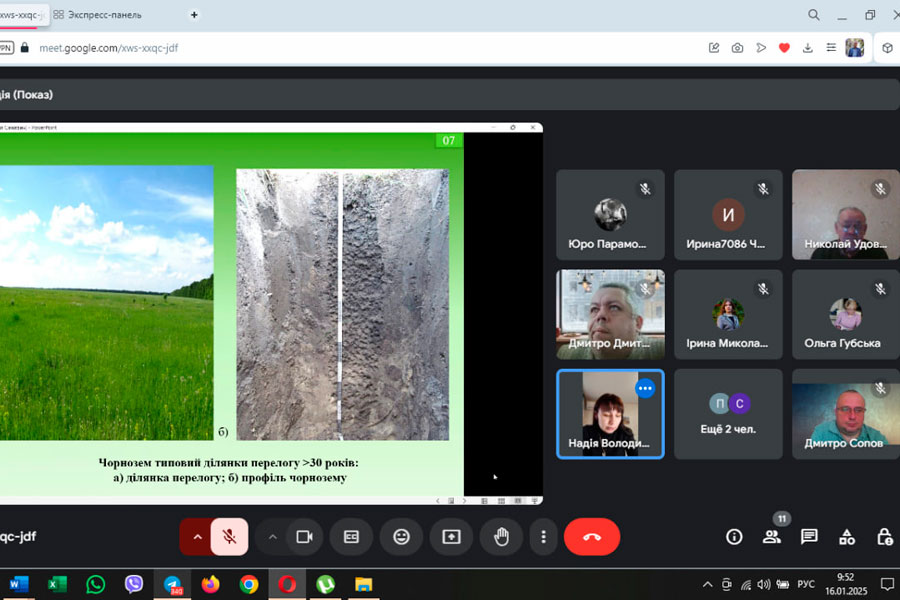Viewport: 900px width, 600px height.
Task: Open meeting details info icon
Action: [x=734, y=537]
